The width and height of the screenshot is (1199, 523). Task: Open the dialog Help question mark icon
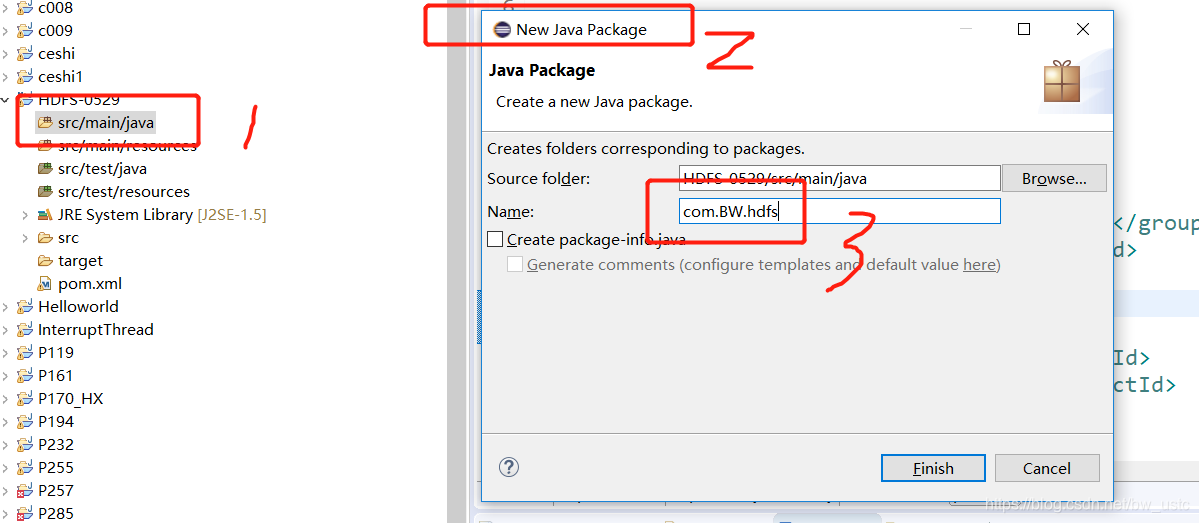pos(509,467)
